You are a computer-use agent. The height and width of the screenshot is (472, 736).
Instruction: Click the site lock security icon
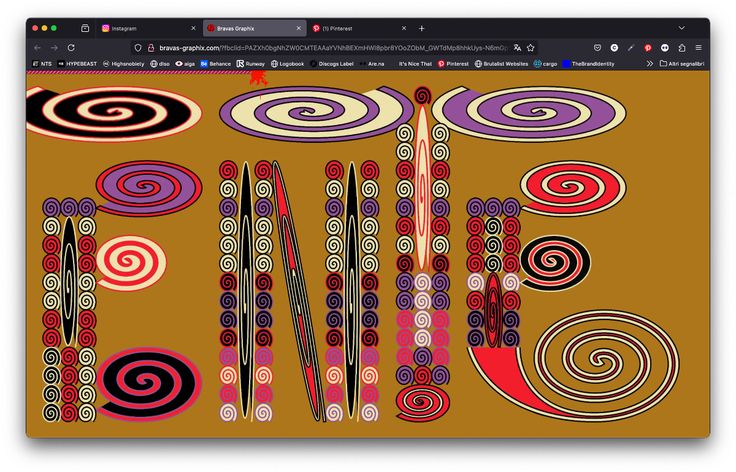pos(151,47)
